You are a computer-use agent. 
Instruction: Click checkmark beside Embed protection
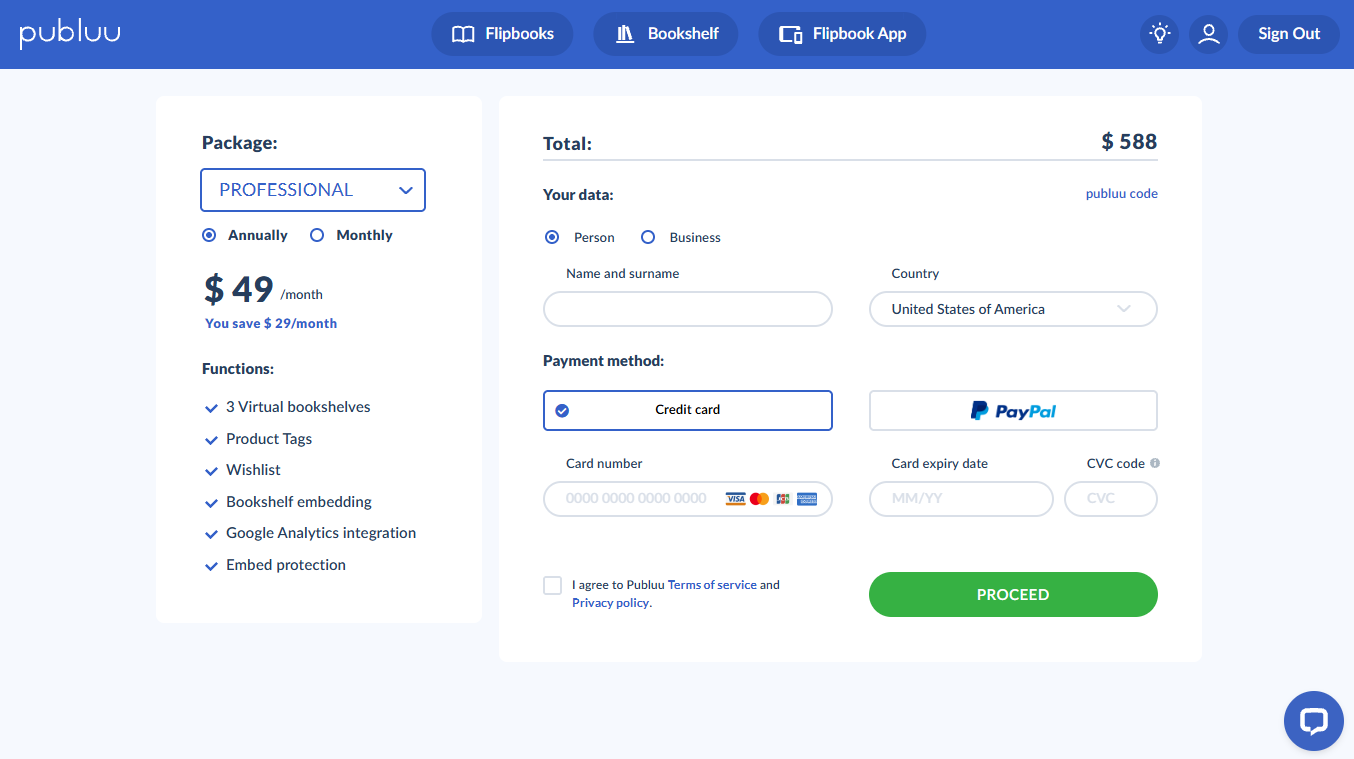(x=211, y=566)
